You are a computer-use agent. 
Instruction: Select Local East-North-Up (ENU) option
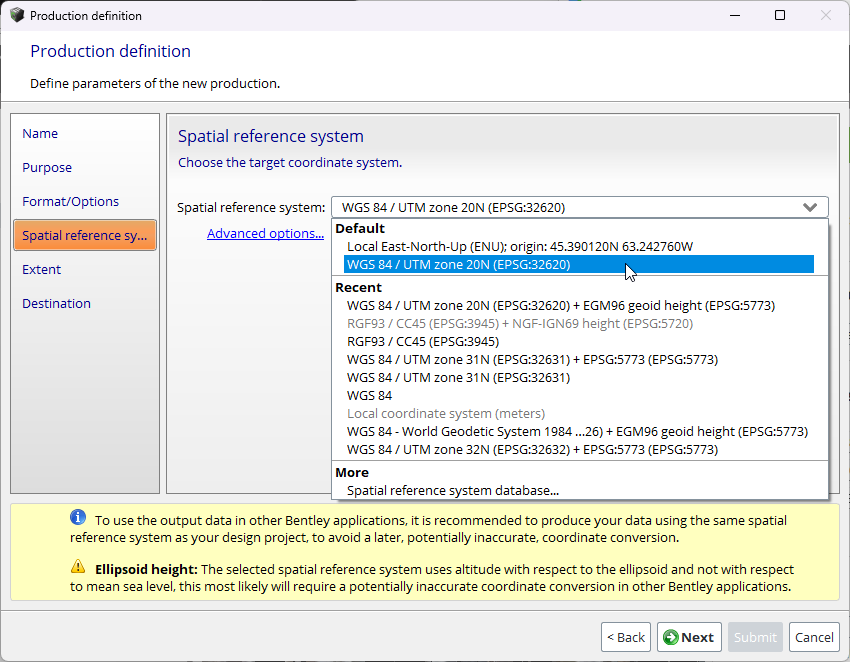coord(519,246)
